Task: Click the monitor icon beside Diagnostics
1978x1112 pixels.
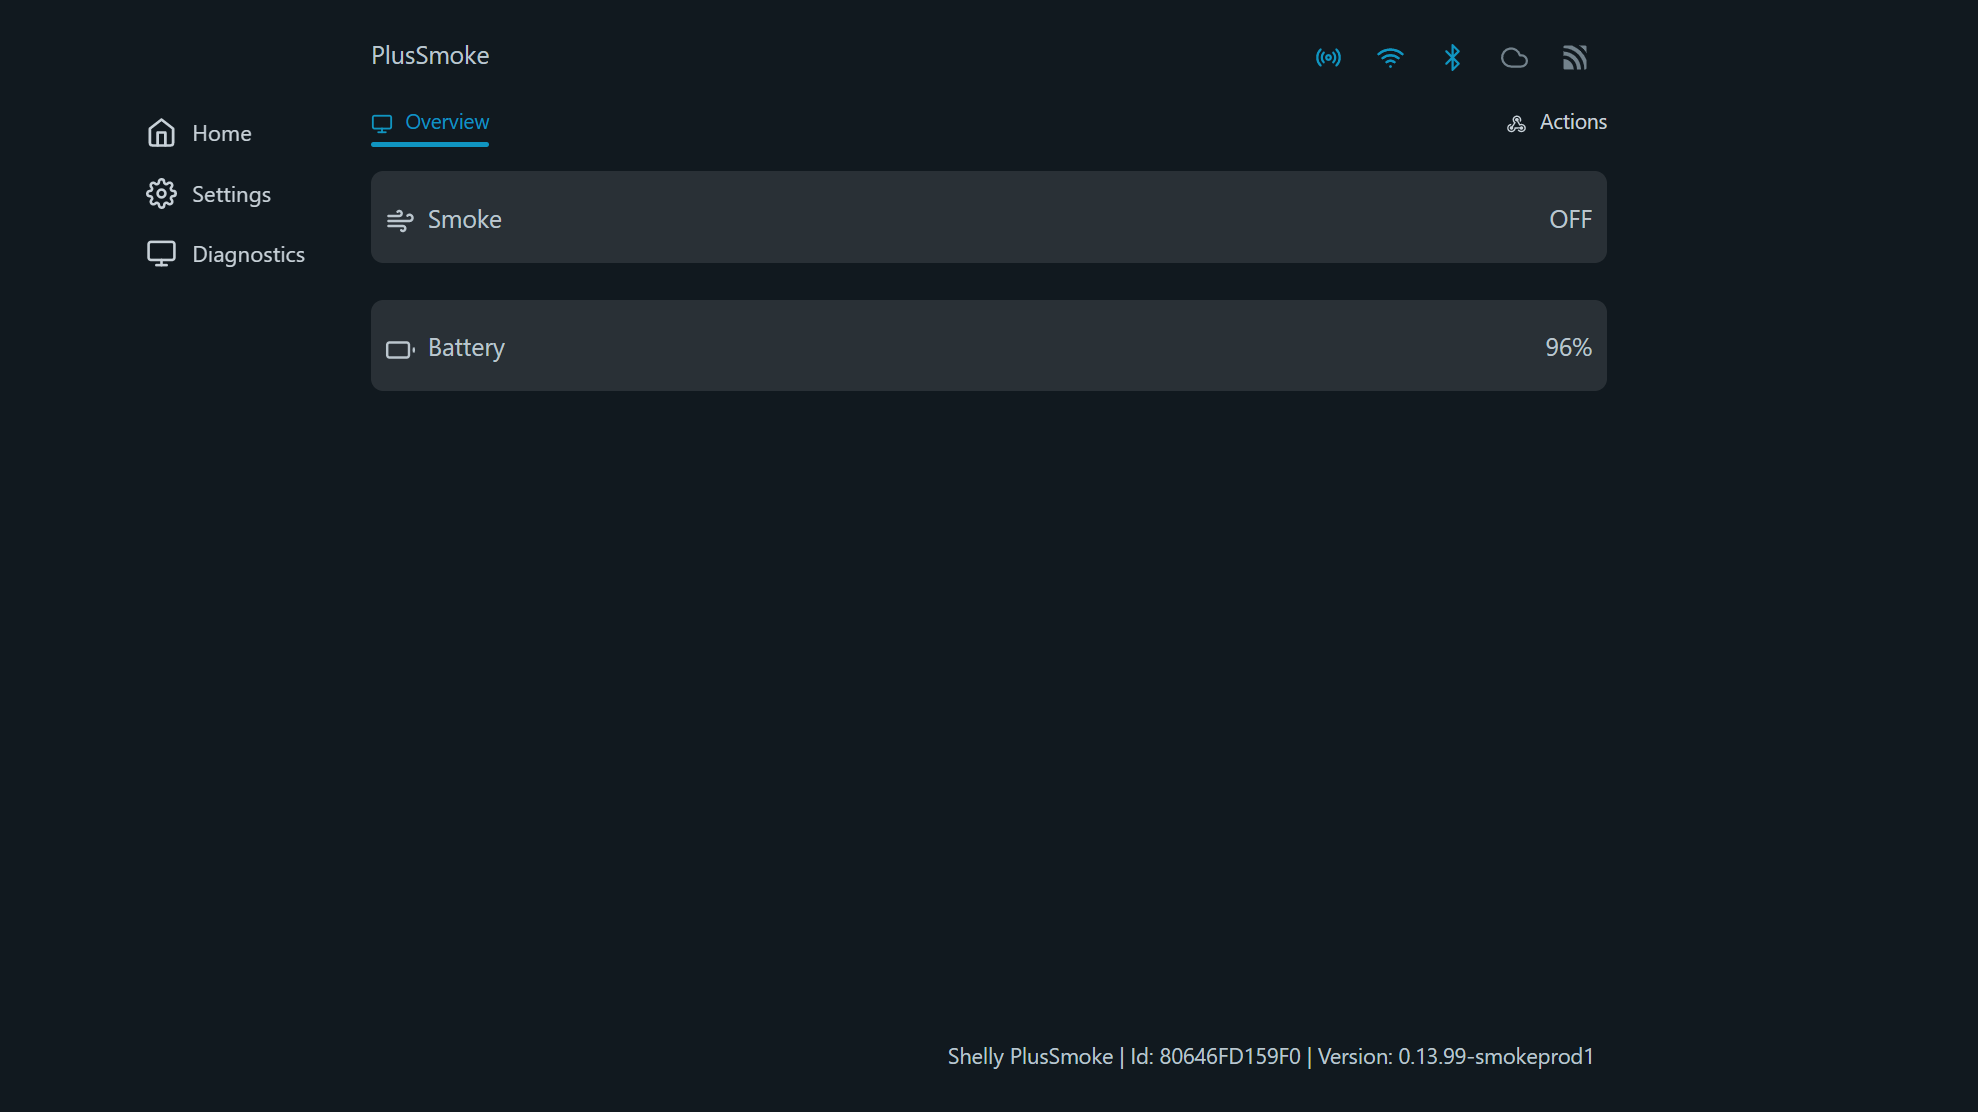Action: click(161, 254)
